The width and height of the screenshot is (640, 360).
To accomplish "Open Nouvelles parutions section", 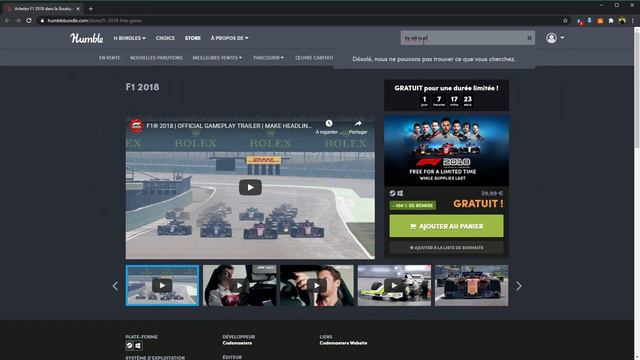I will (156, 58).
